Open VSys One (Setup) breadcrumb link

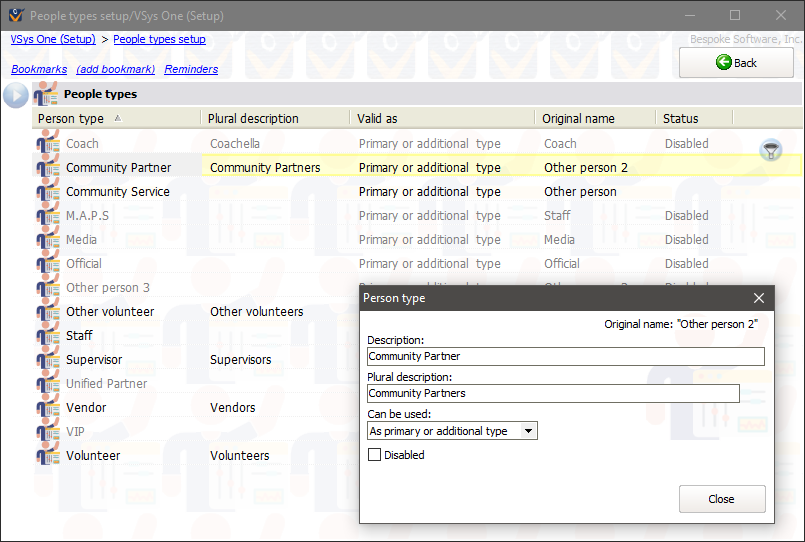(x=53, y=40)
